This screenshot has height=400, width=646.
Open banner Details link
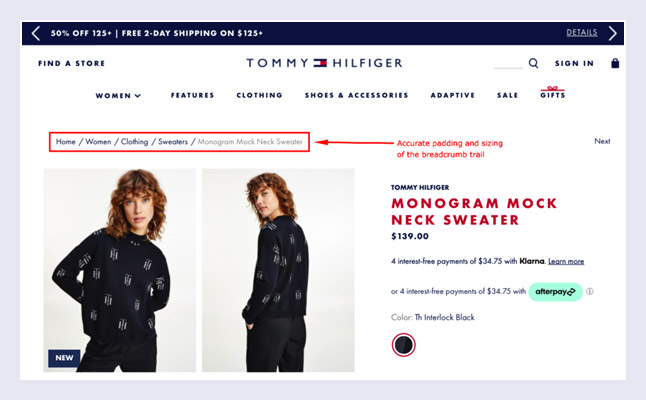[x=582, y=33]
